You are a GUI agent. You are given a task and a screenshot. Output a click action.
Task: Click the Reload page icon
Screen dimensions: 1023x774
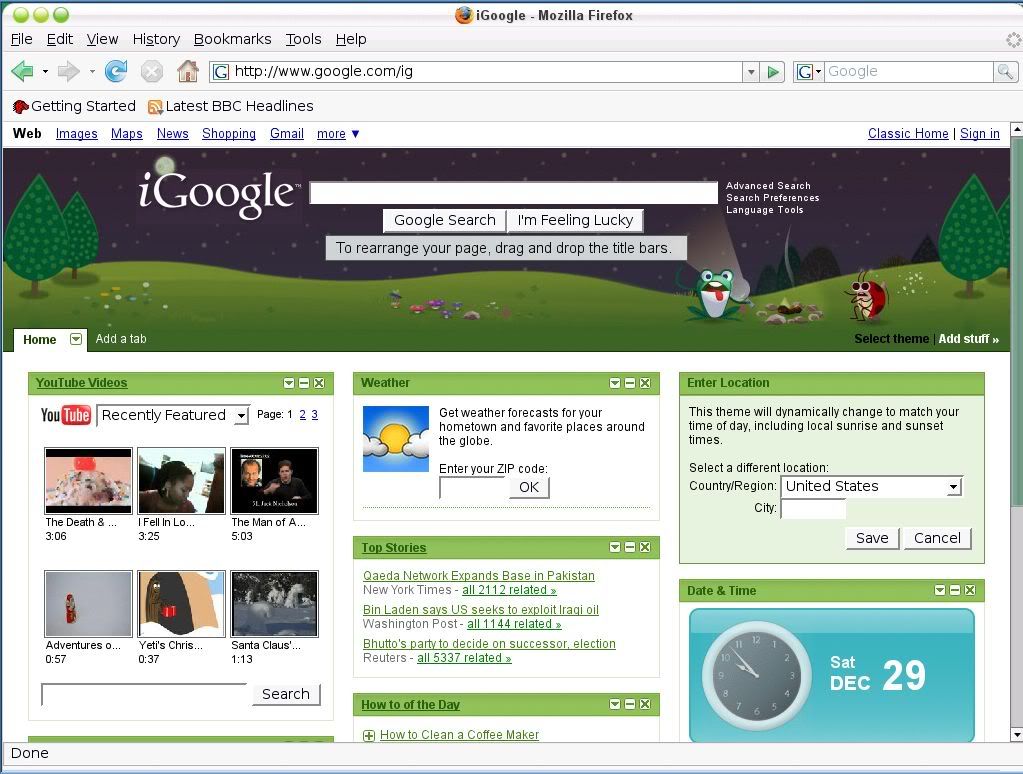point(116,71)
